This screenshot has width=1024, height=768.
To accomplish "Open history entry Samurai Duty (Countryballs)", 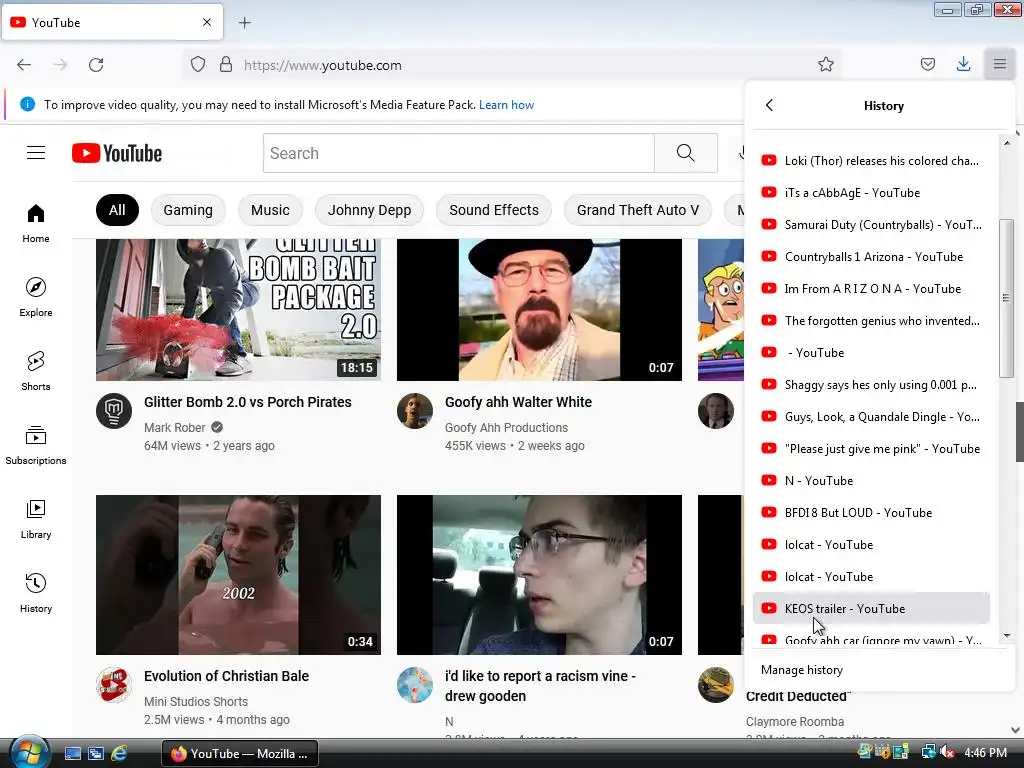I will point(871,225).
